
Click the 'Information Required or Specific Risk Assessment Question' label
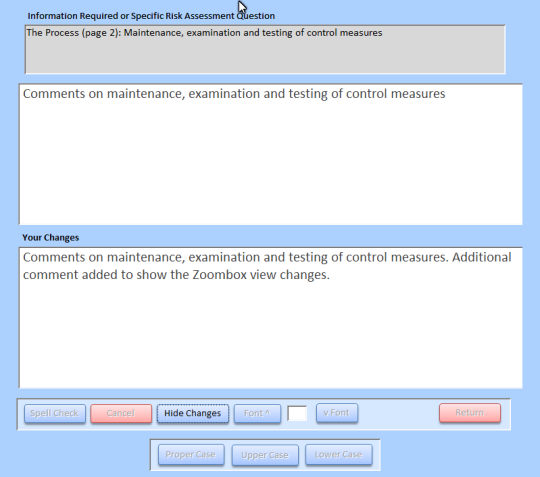click(x=151, y=16)
